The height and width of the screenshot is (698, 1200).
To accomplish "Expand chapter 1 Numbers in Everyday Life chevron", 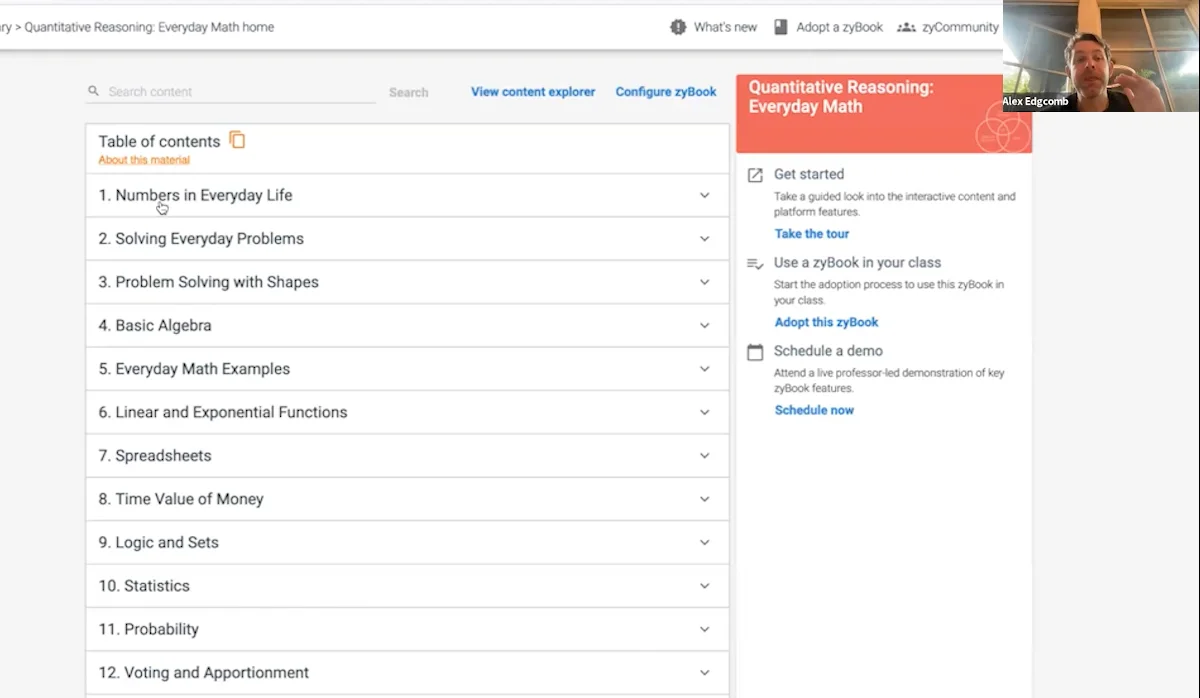I will pyautogui.click(x=704, y=196).
